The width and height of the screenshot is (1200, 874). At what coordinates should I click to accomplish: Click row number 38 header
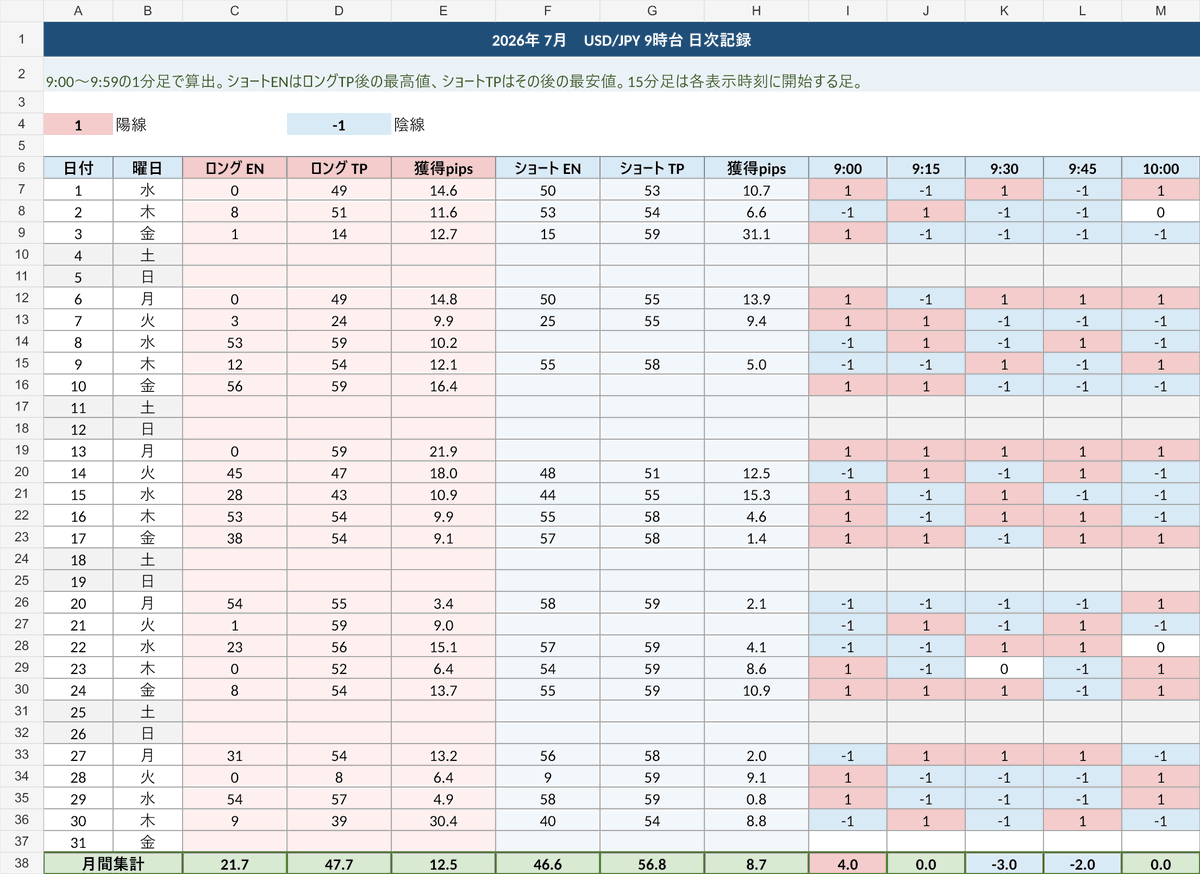pos(21,863)
